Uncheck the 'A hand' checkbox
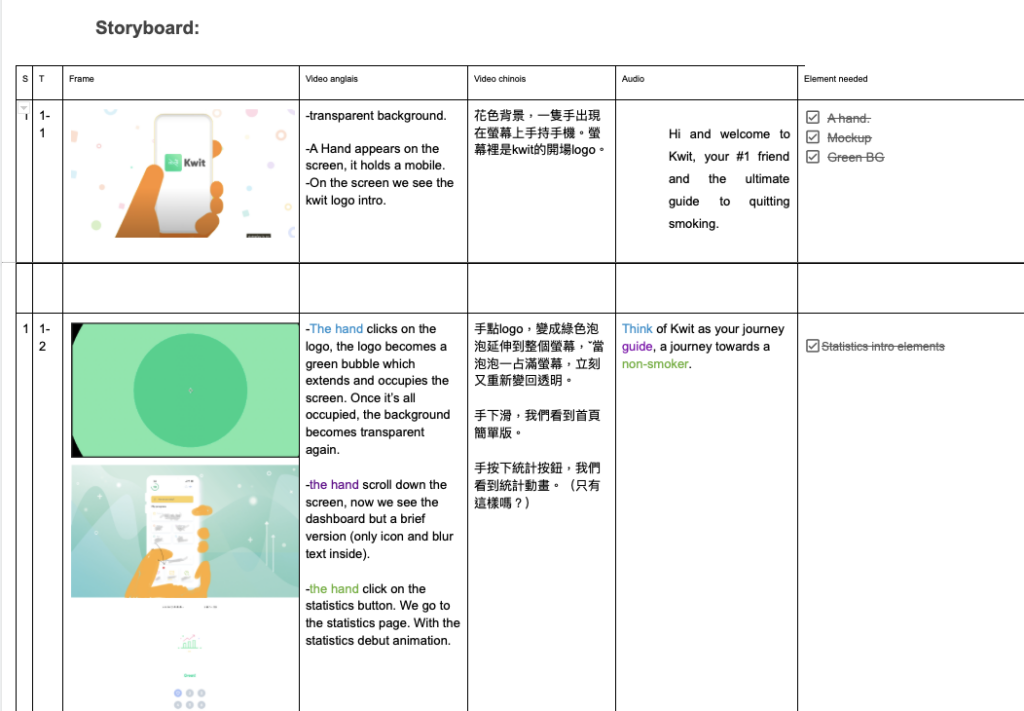The width and height of the screenshot is (1024, 711). click(x=813, y=119)
